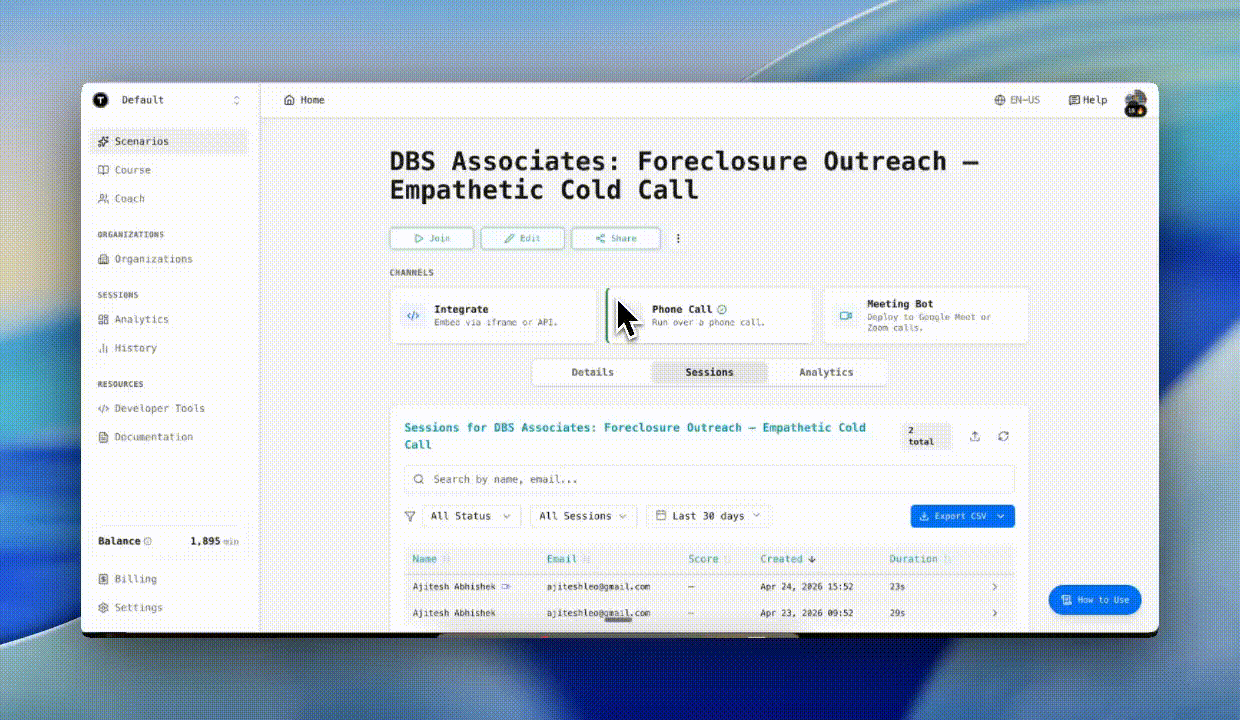
Task: Sort by Created column header
Action: click(x=788, y=559)
